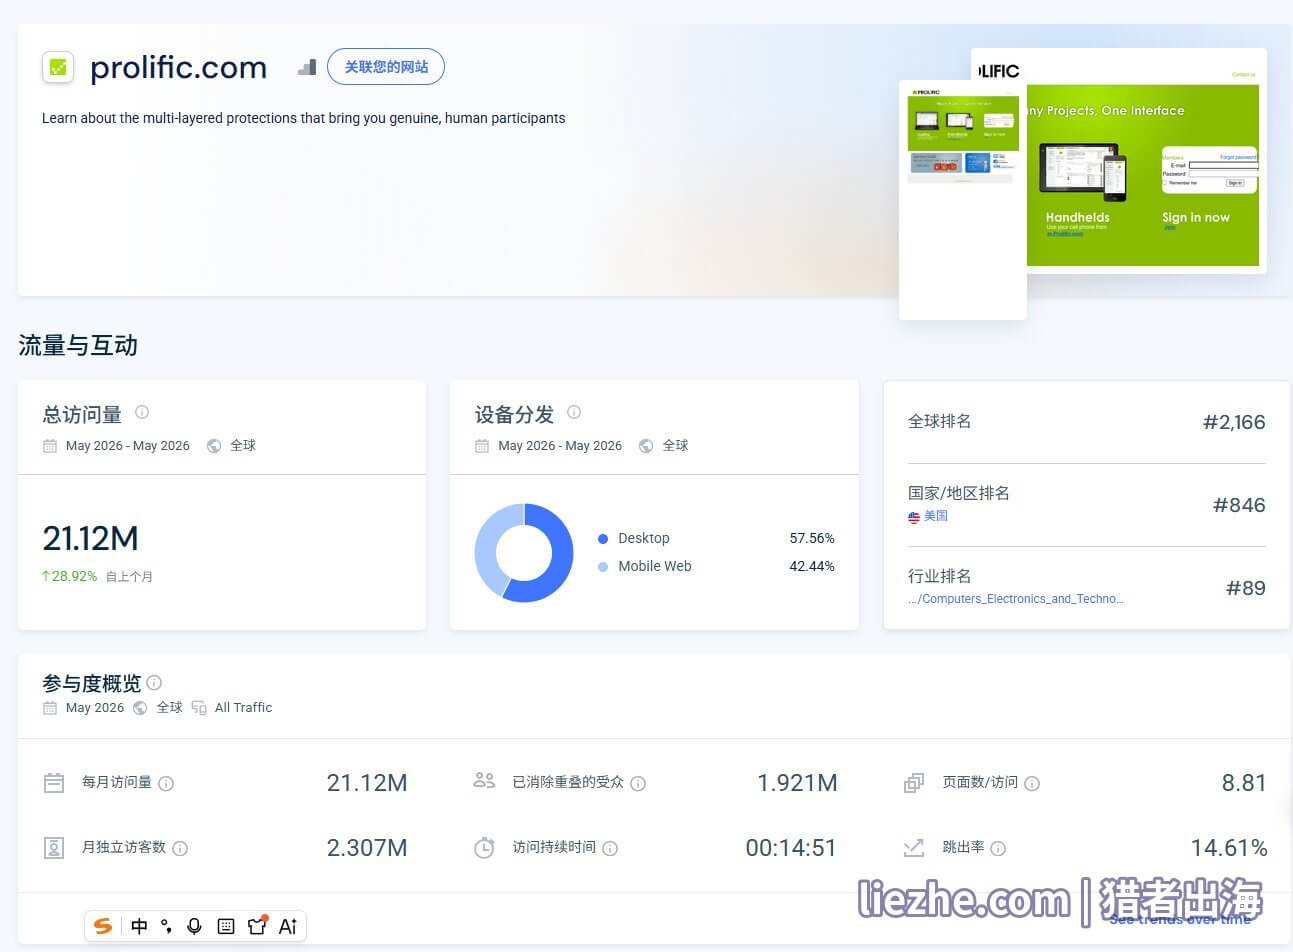Click the 14.61% bounce rate value
The image size is (1293, 952).
coord(1229,849)
